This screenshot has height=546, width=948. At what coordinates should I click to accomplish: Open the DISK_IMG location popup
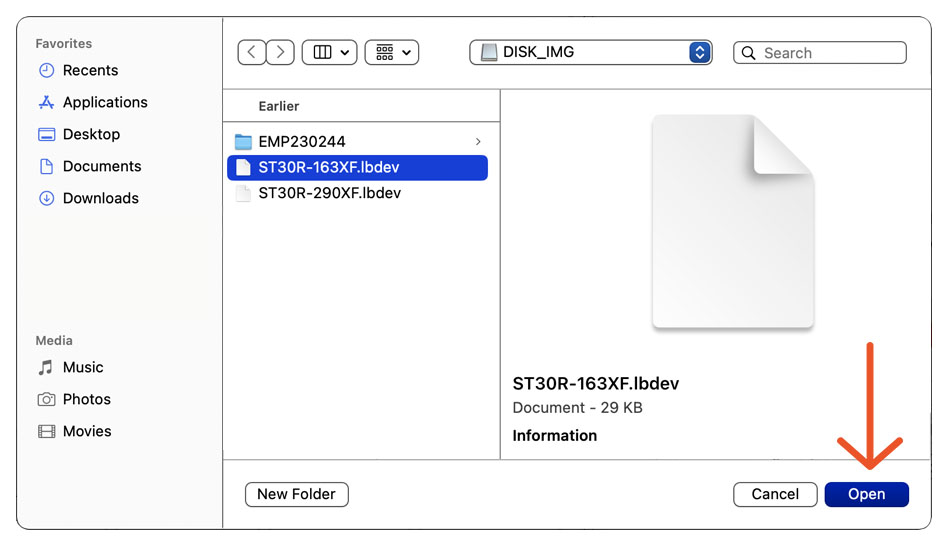click(591, 53)
